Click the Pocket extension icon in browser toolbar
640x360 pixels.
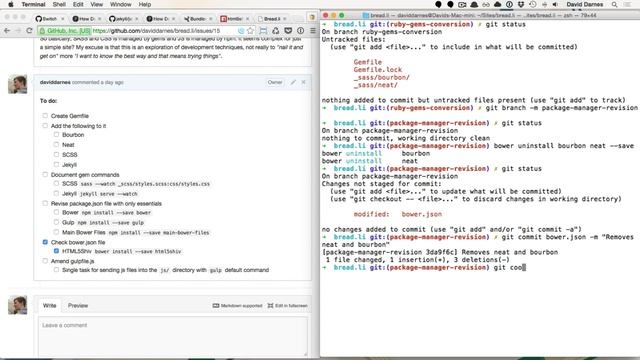288,31
